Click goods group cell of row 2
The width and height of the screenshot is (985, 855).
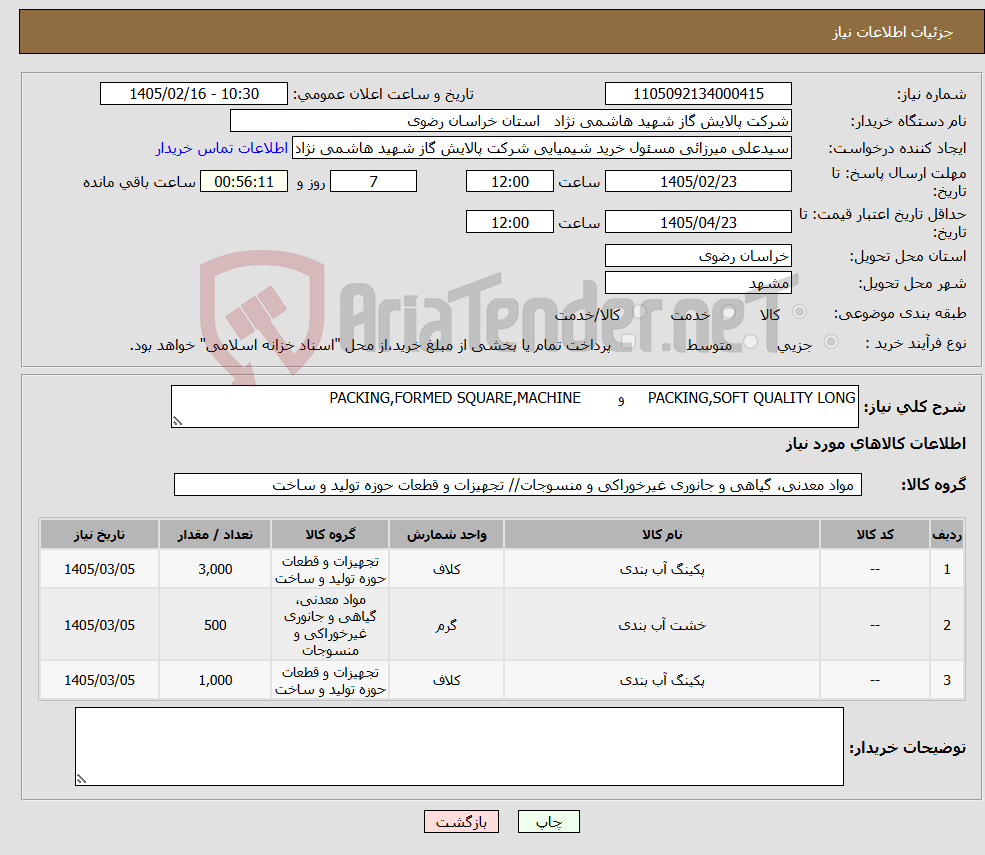coord(330,625)
